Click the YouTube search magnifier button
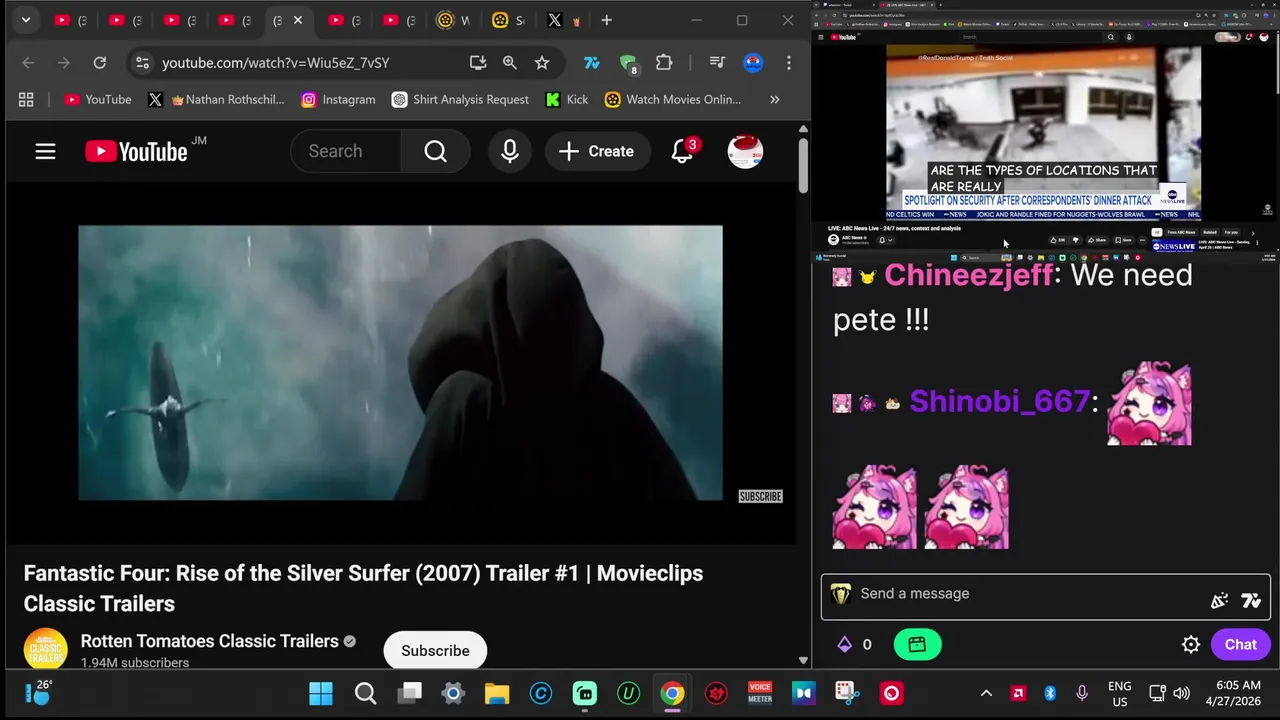Image resolution: width=1280 pixels, height=720 pixels. coord(435,151)
